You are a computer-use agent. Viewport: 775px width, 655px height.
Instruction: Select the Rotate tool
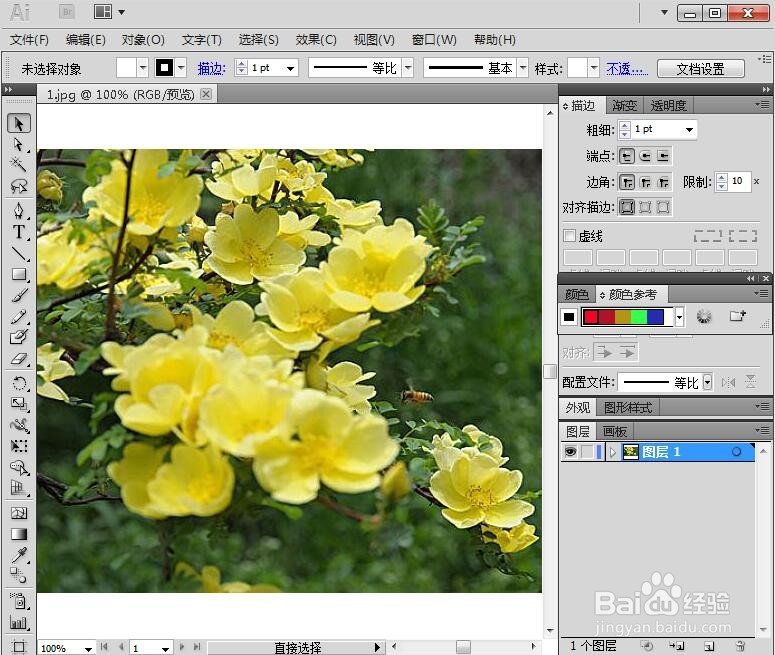19,383
